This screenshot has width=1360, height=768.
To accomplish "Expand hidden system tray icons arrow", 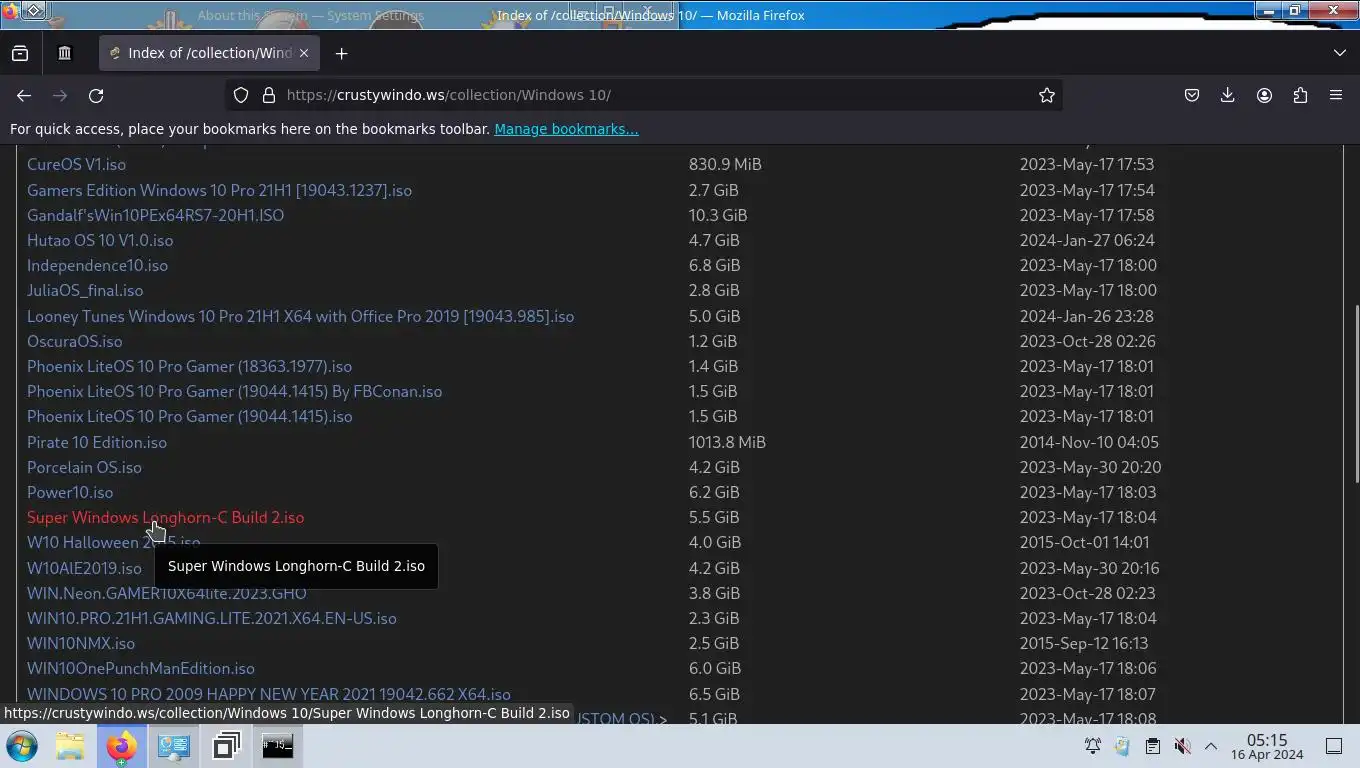I will tap(1210, 746).
